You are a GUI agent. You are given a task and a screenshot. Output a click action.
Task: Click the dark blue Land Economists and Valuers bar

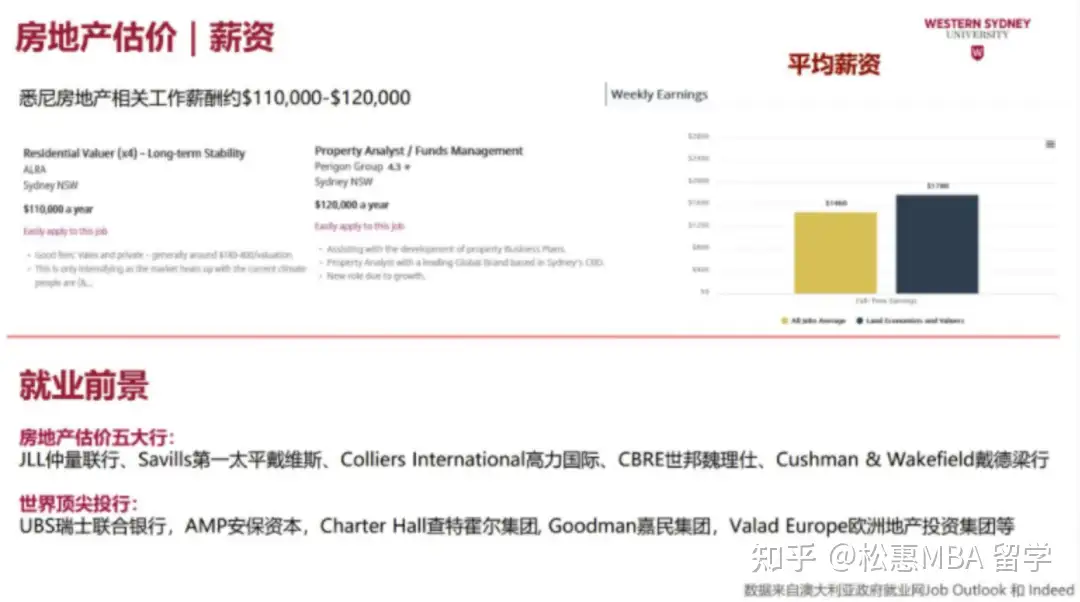click(937, 244)
